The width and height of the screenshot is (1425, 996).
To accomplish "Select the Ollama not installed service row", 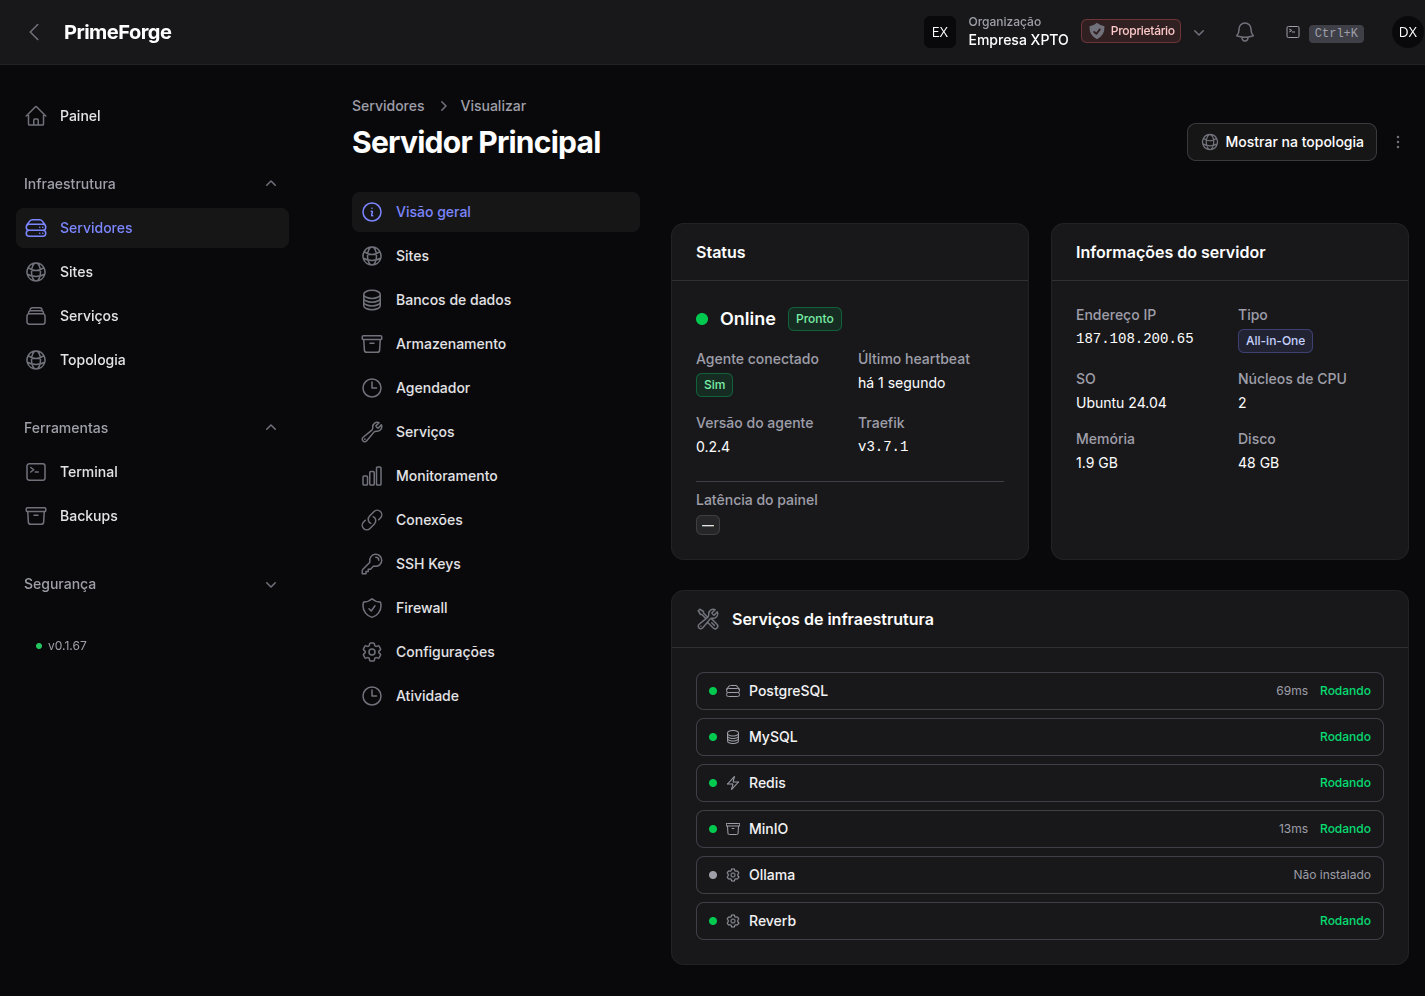I will (x=1040, y=875).
